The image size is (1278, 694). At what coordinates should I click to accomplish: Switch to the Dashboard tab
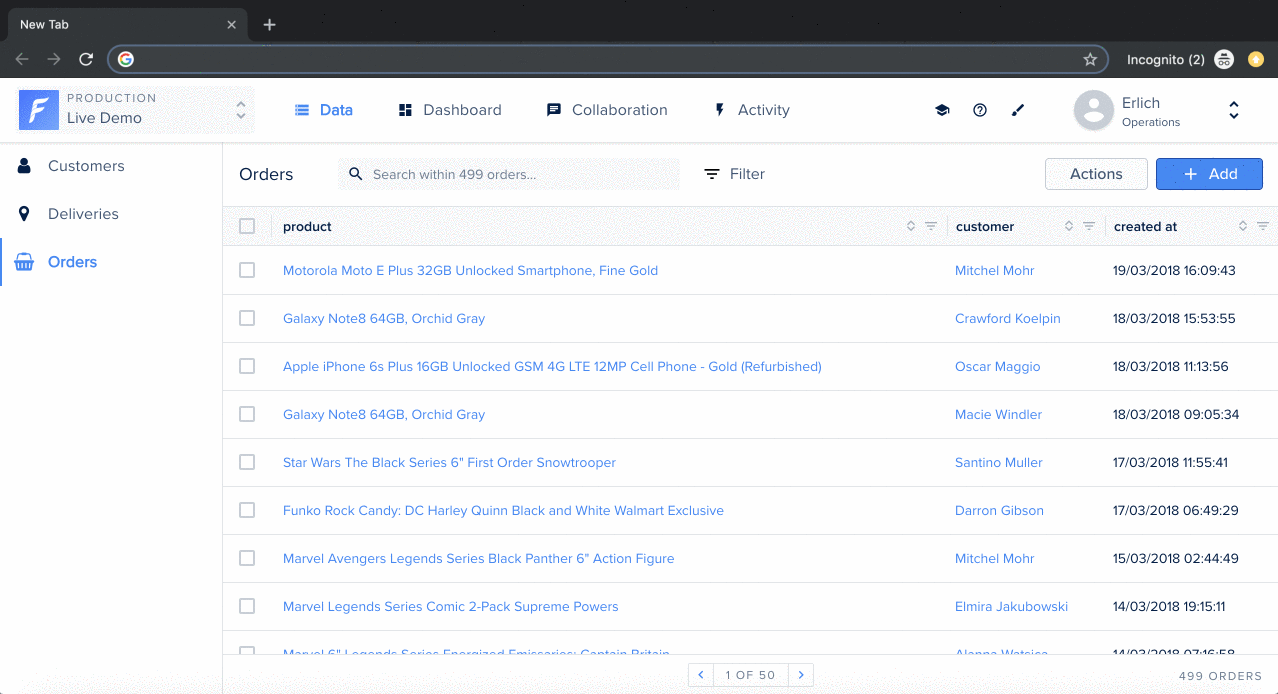450,110
